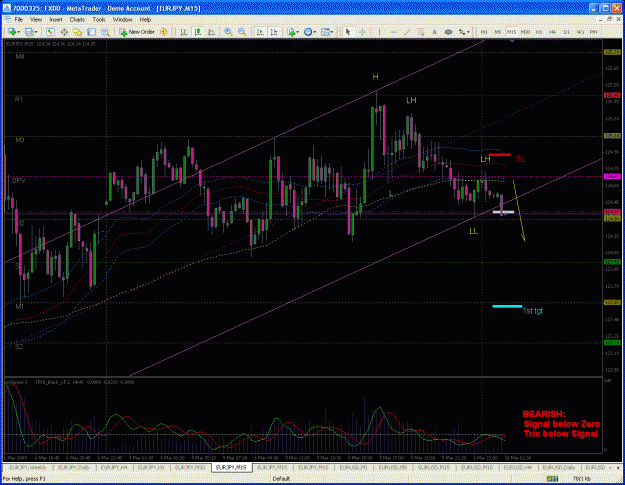625x485 pixels.
Task: Switch chart to line chart
Action: pos(211,32)
